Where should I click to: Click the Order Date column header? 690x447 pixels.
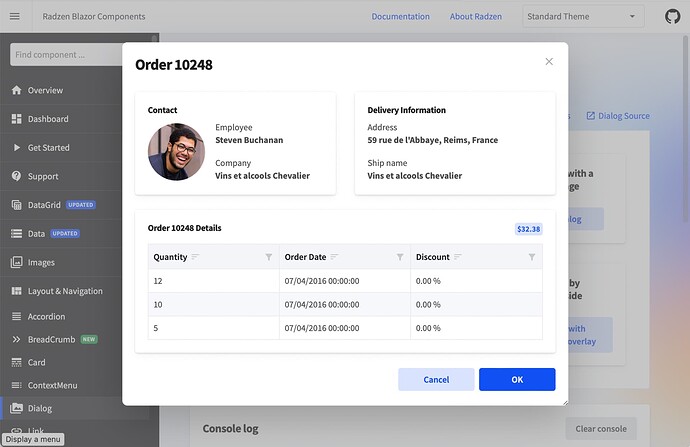tap(345, 257)
